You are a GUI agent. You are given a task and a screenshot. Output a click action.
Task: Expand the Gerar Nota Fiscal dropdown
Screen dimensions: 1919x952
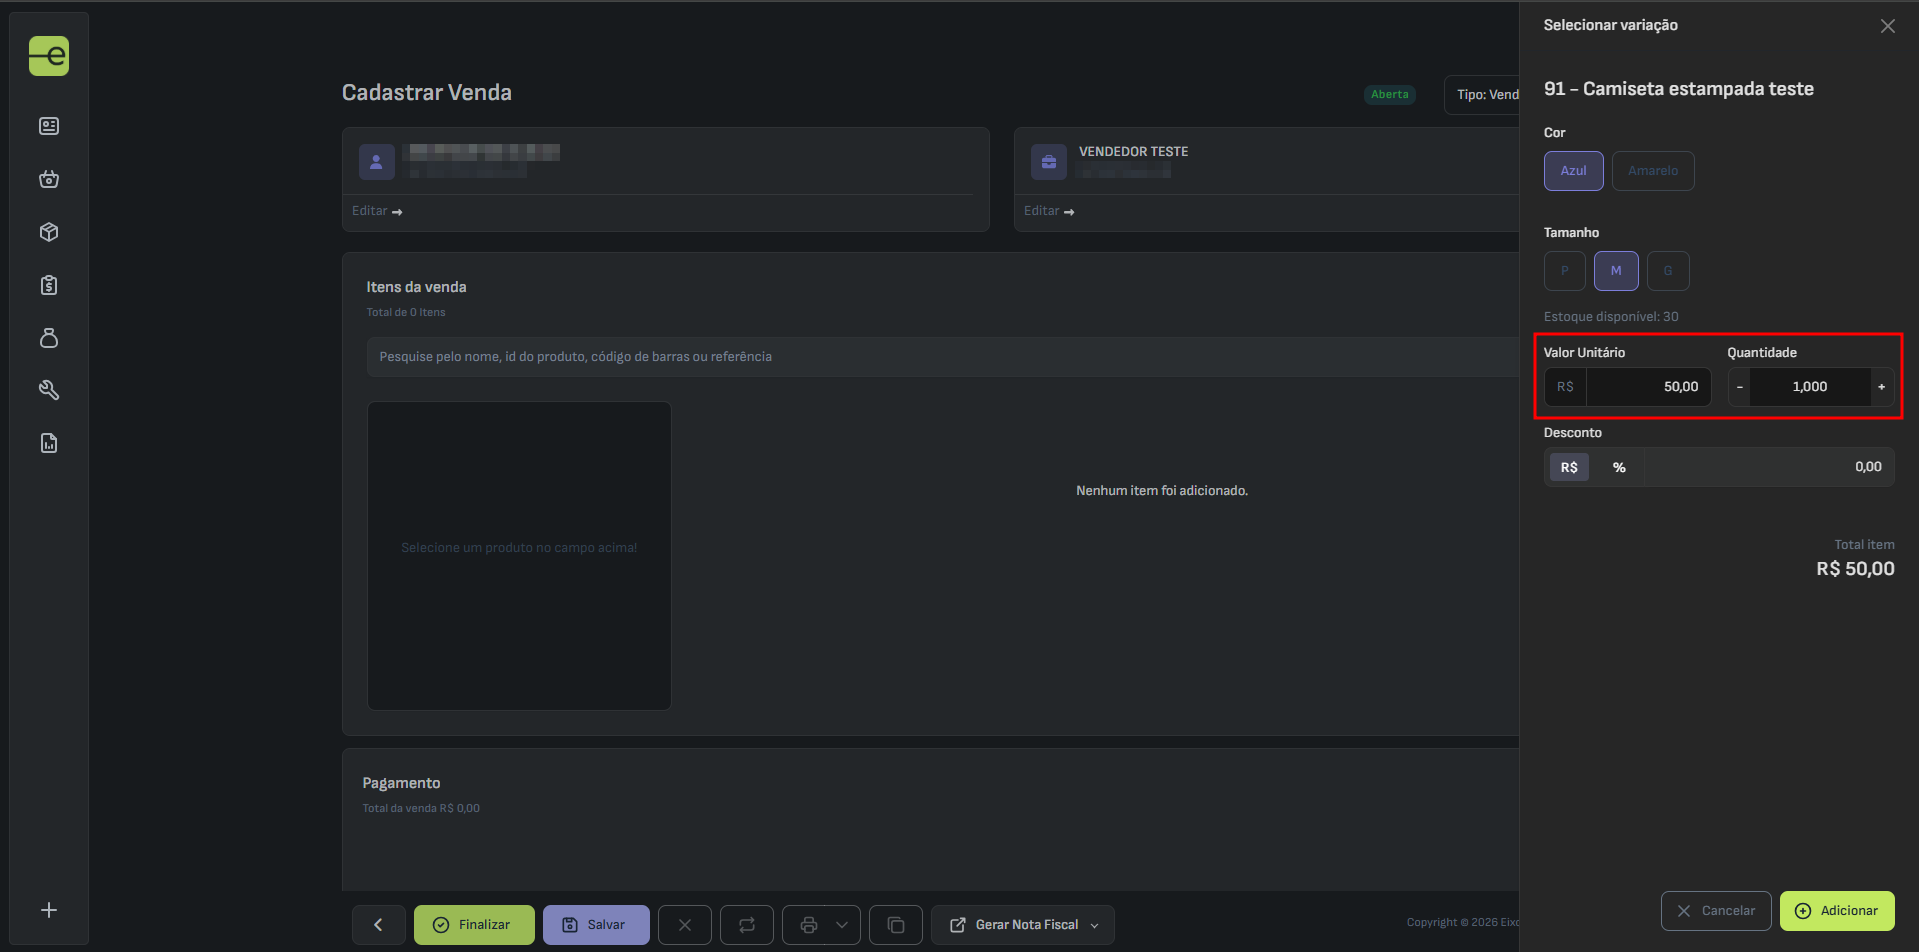coord(1094,925)
